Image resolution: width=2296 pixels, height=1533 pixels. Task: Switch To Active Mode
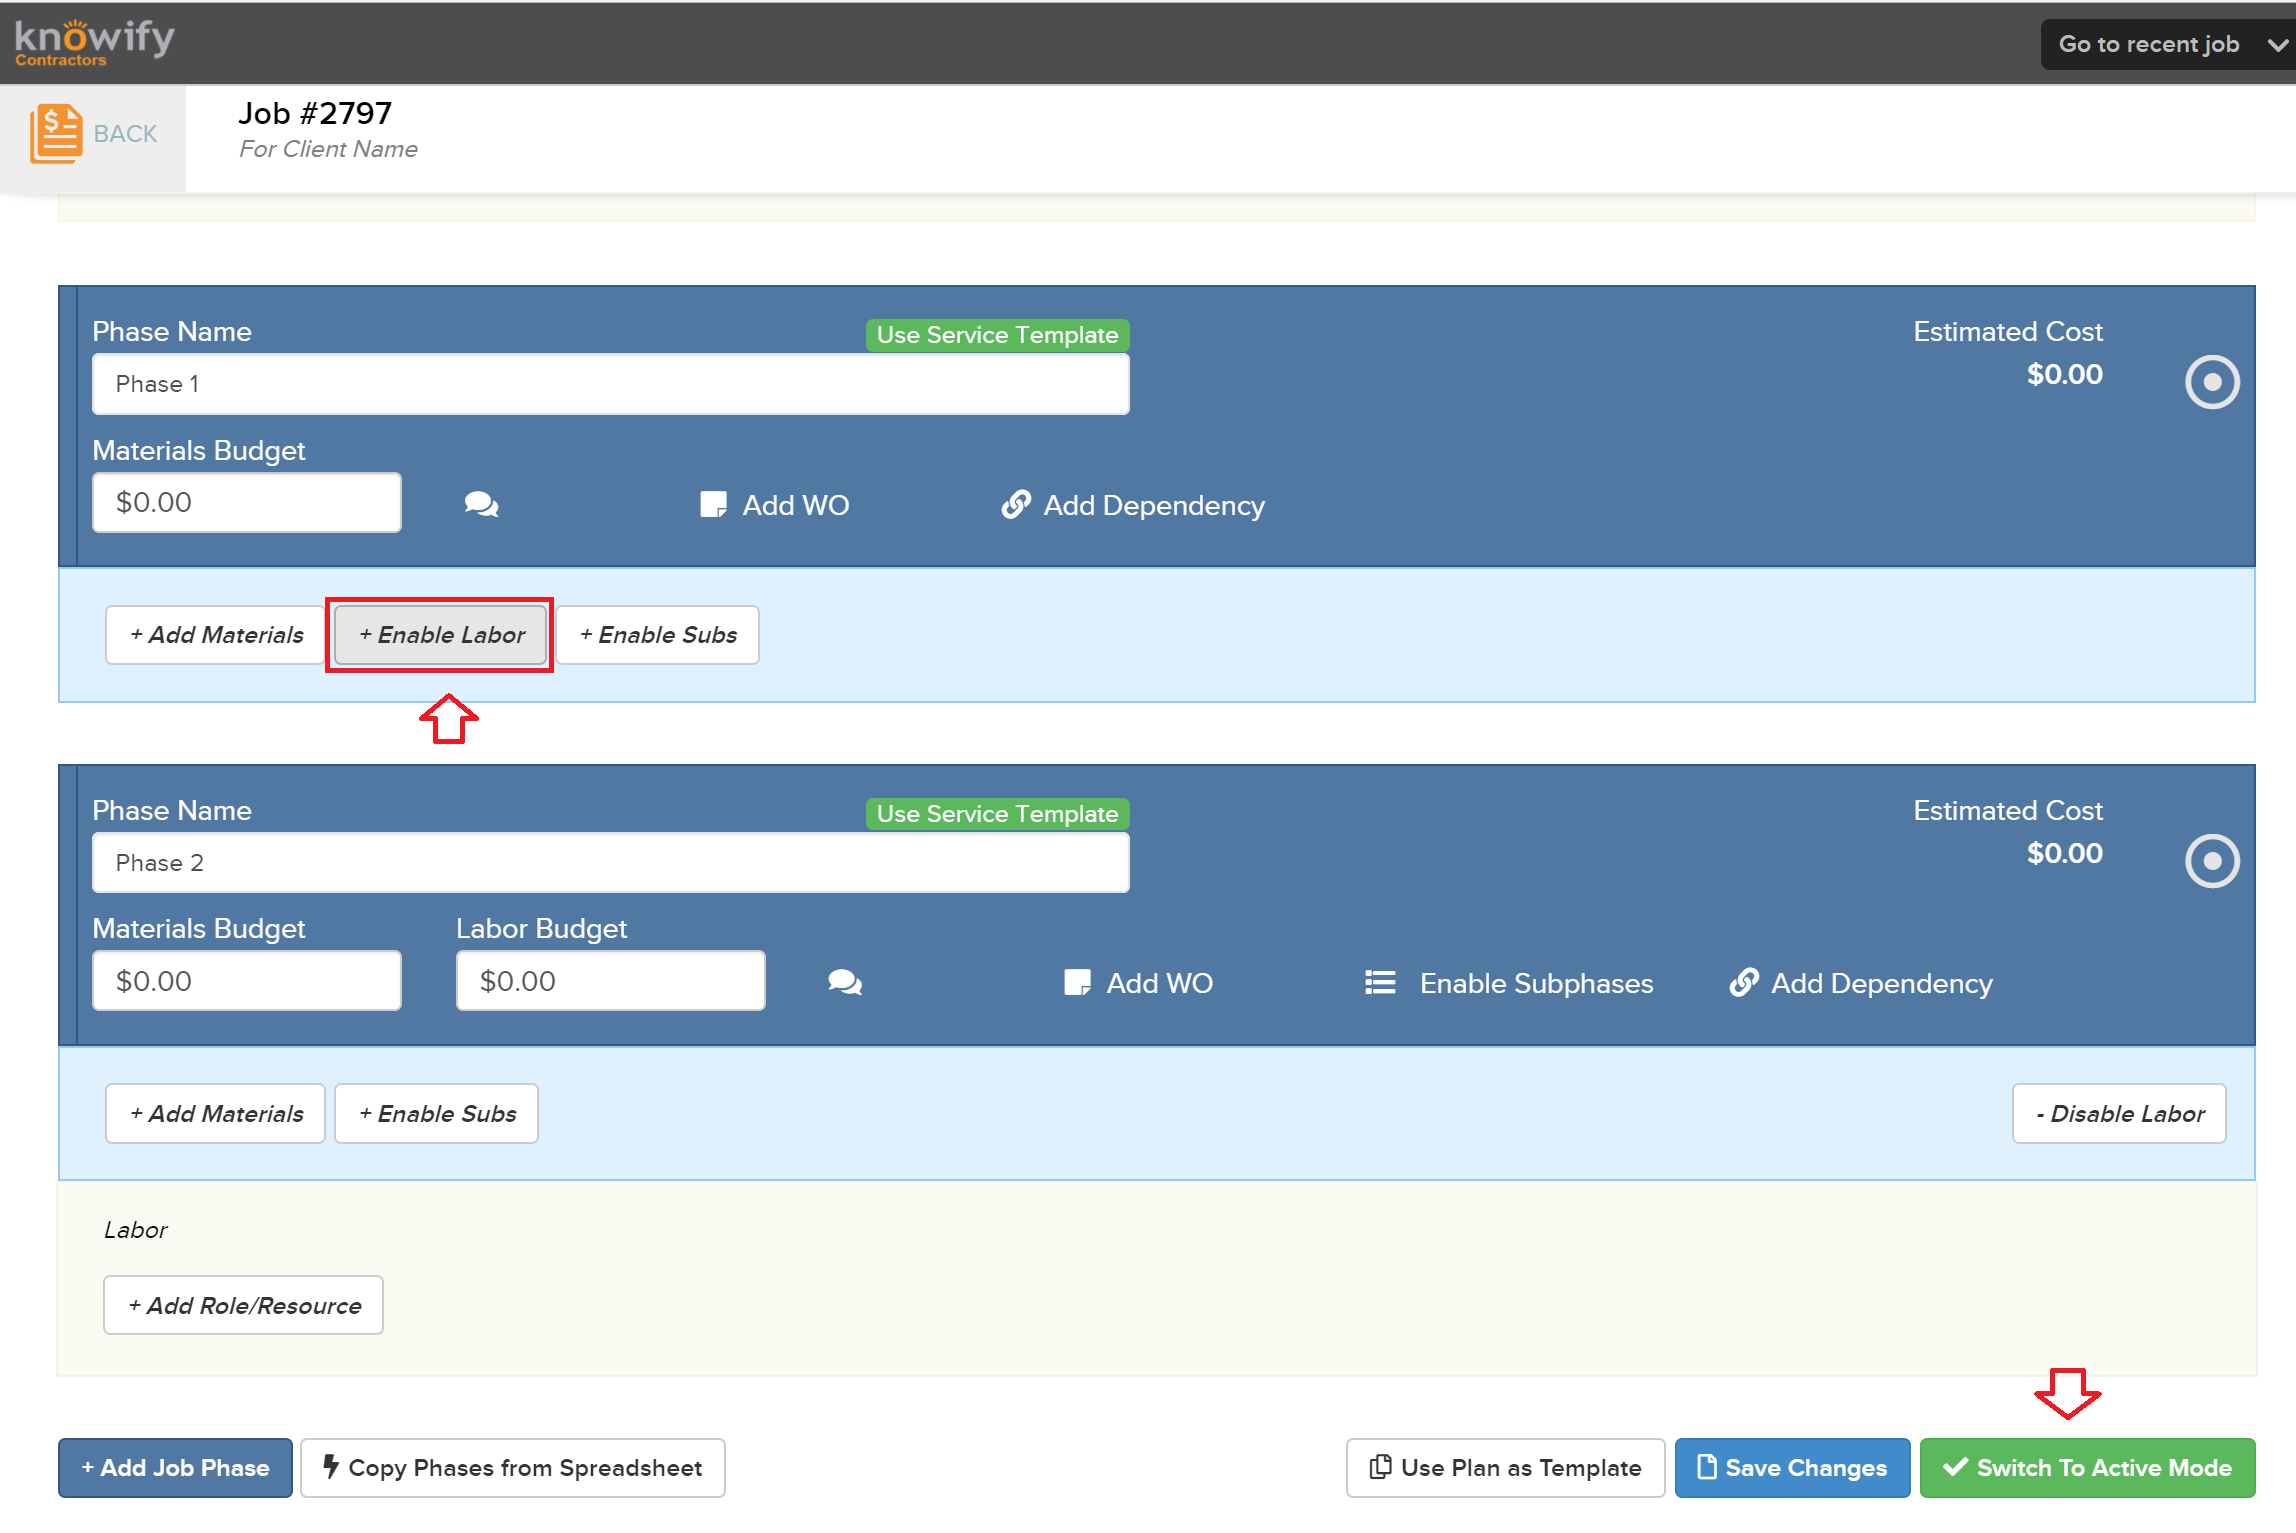[x=2088, y=1468]
